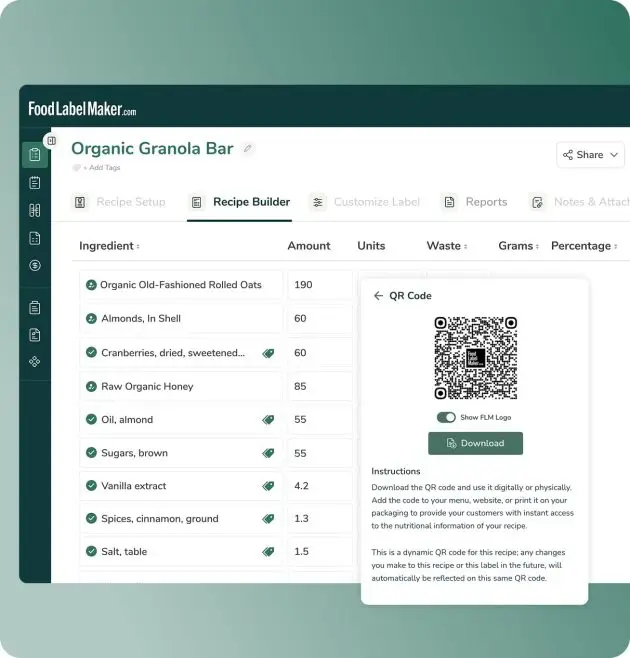Viewport: 630px width, 658px height.
Task: Click the checkmark icon beside Vanilla extract
Action: pos(91,486)
